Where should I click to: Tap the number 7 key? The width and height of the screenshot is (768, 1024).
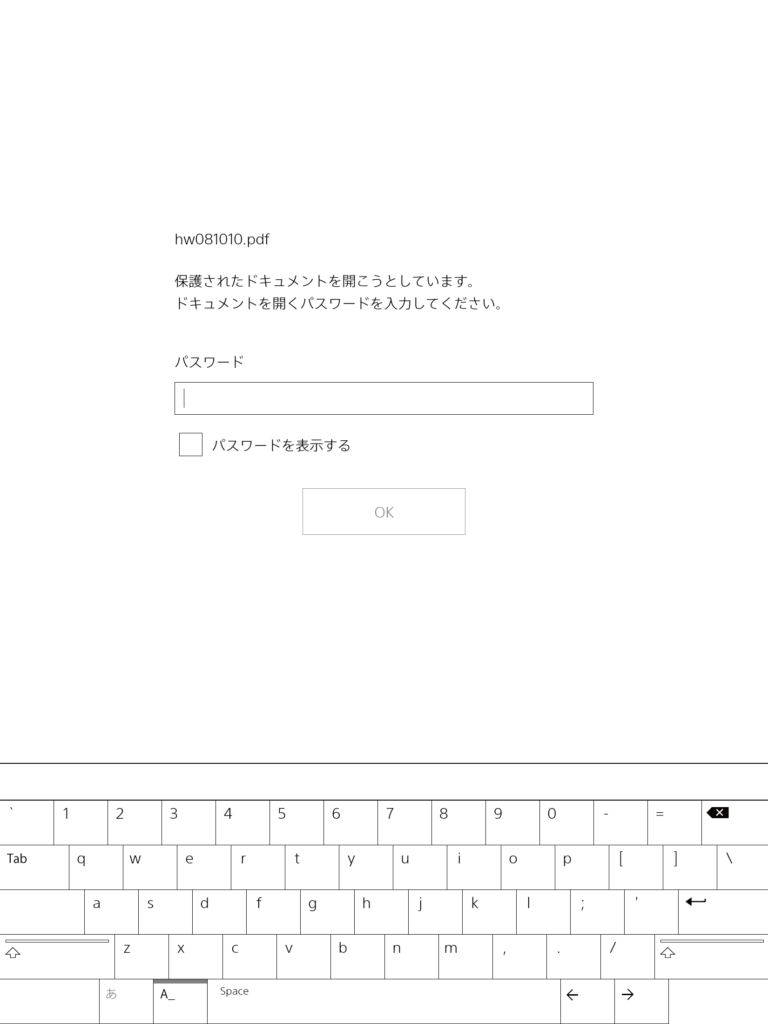point(405,822)
